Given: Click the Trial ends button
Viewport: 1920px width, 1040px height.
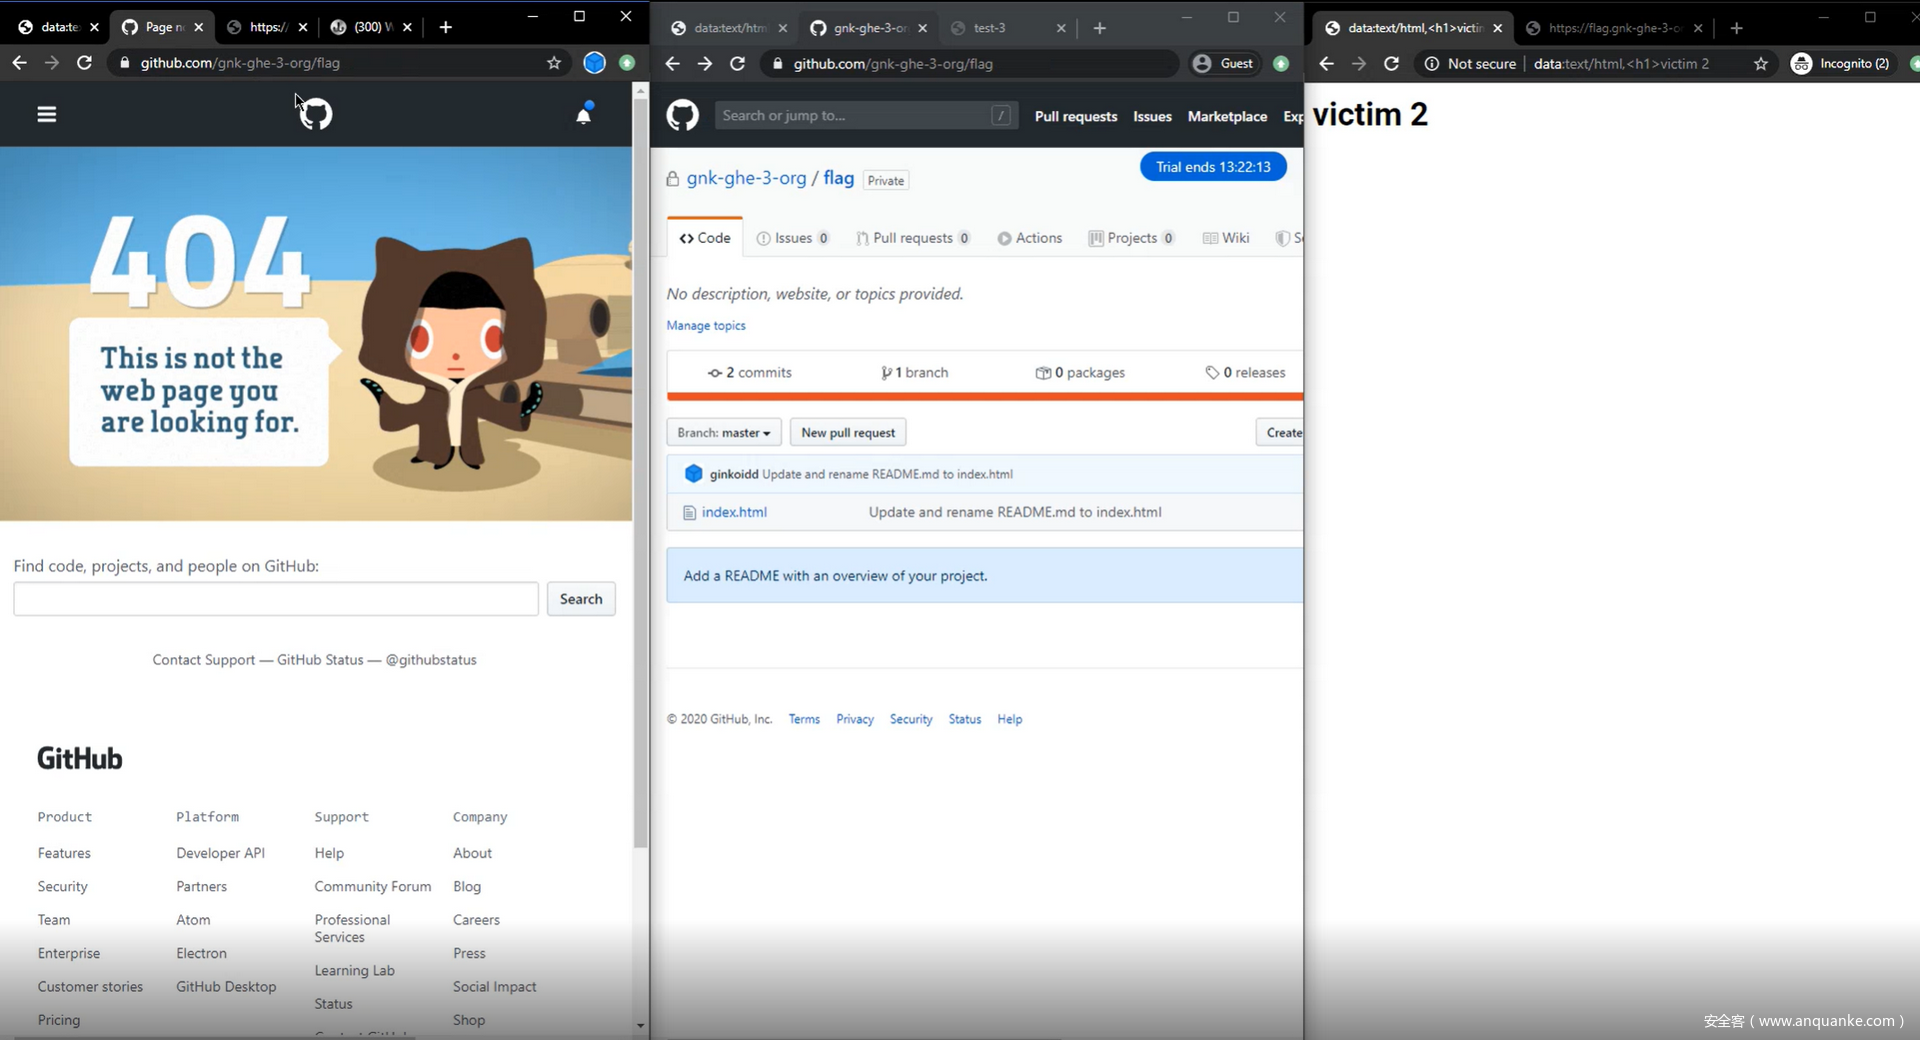Looking at the screenshot, I should (x=1213, y=167).
